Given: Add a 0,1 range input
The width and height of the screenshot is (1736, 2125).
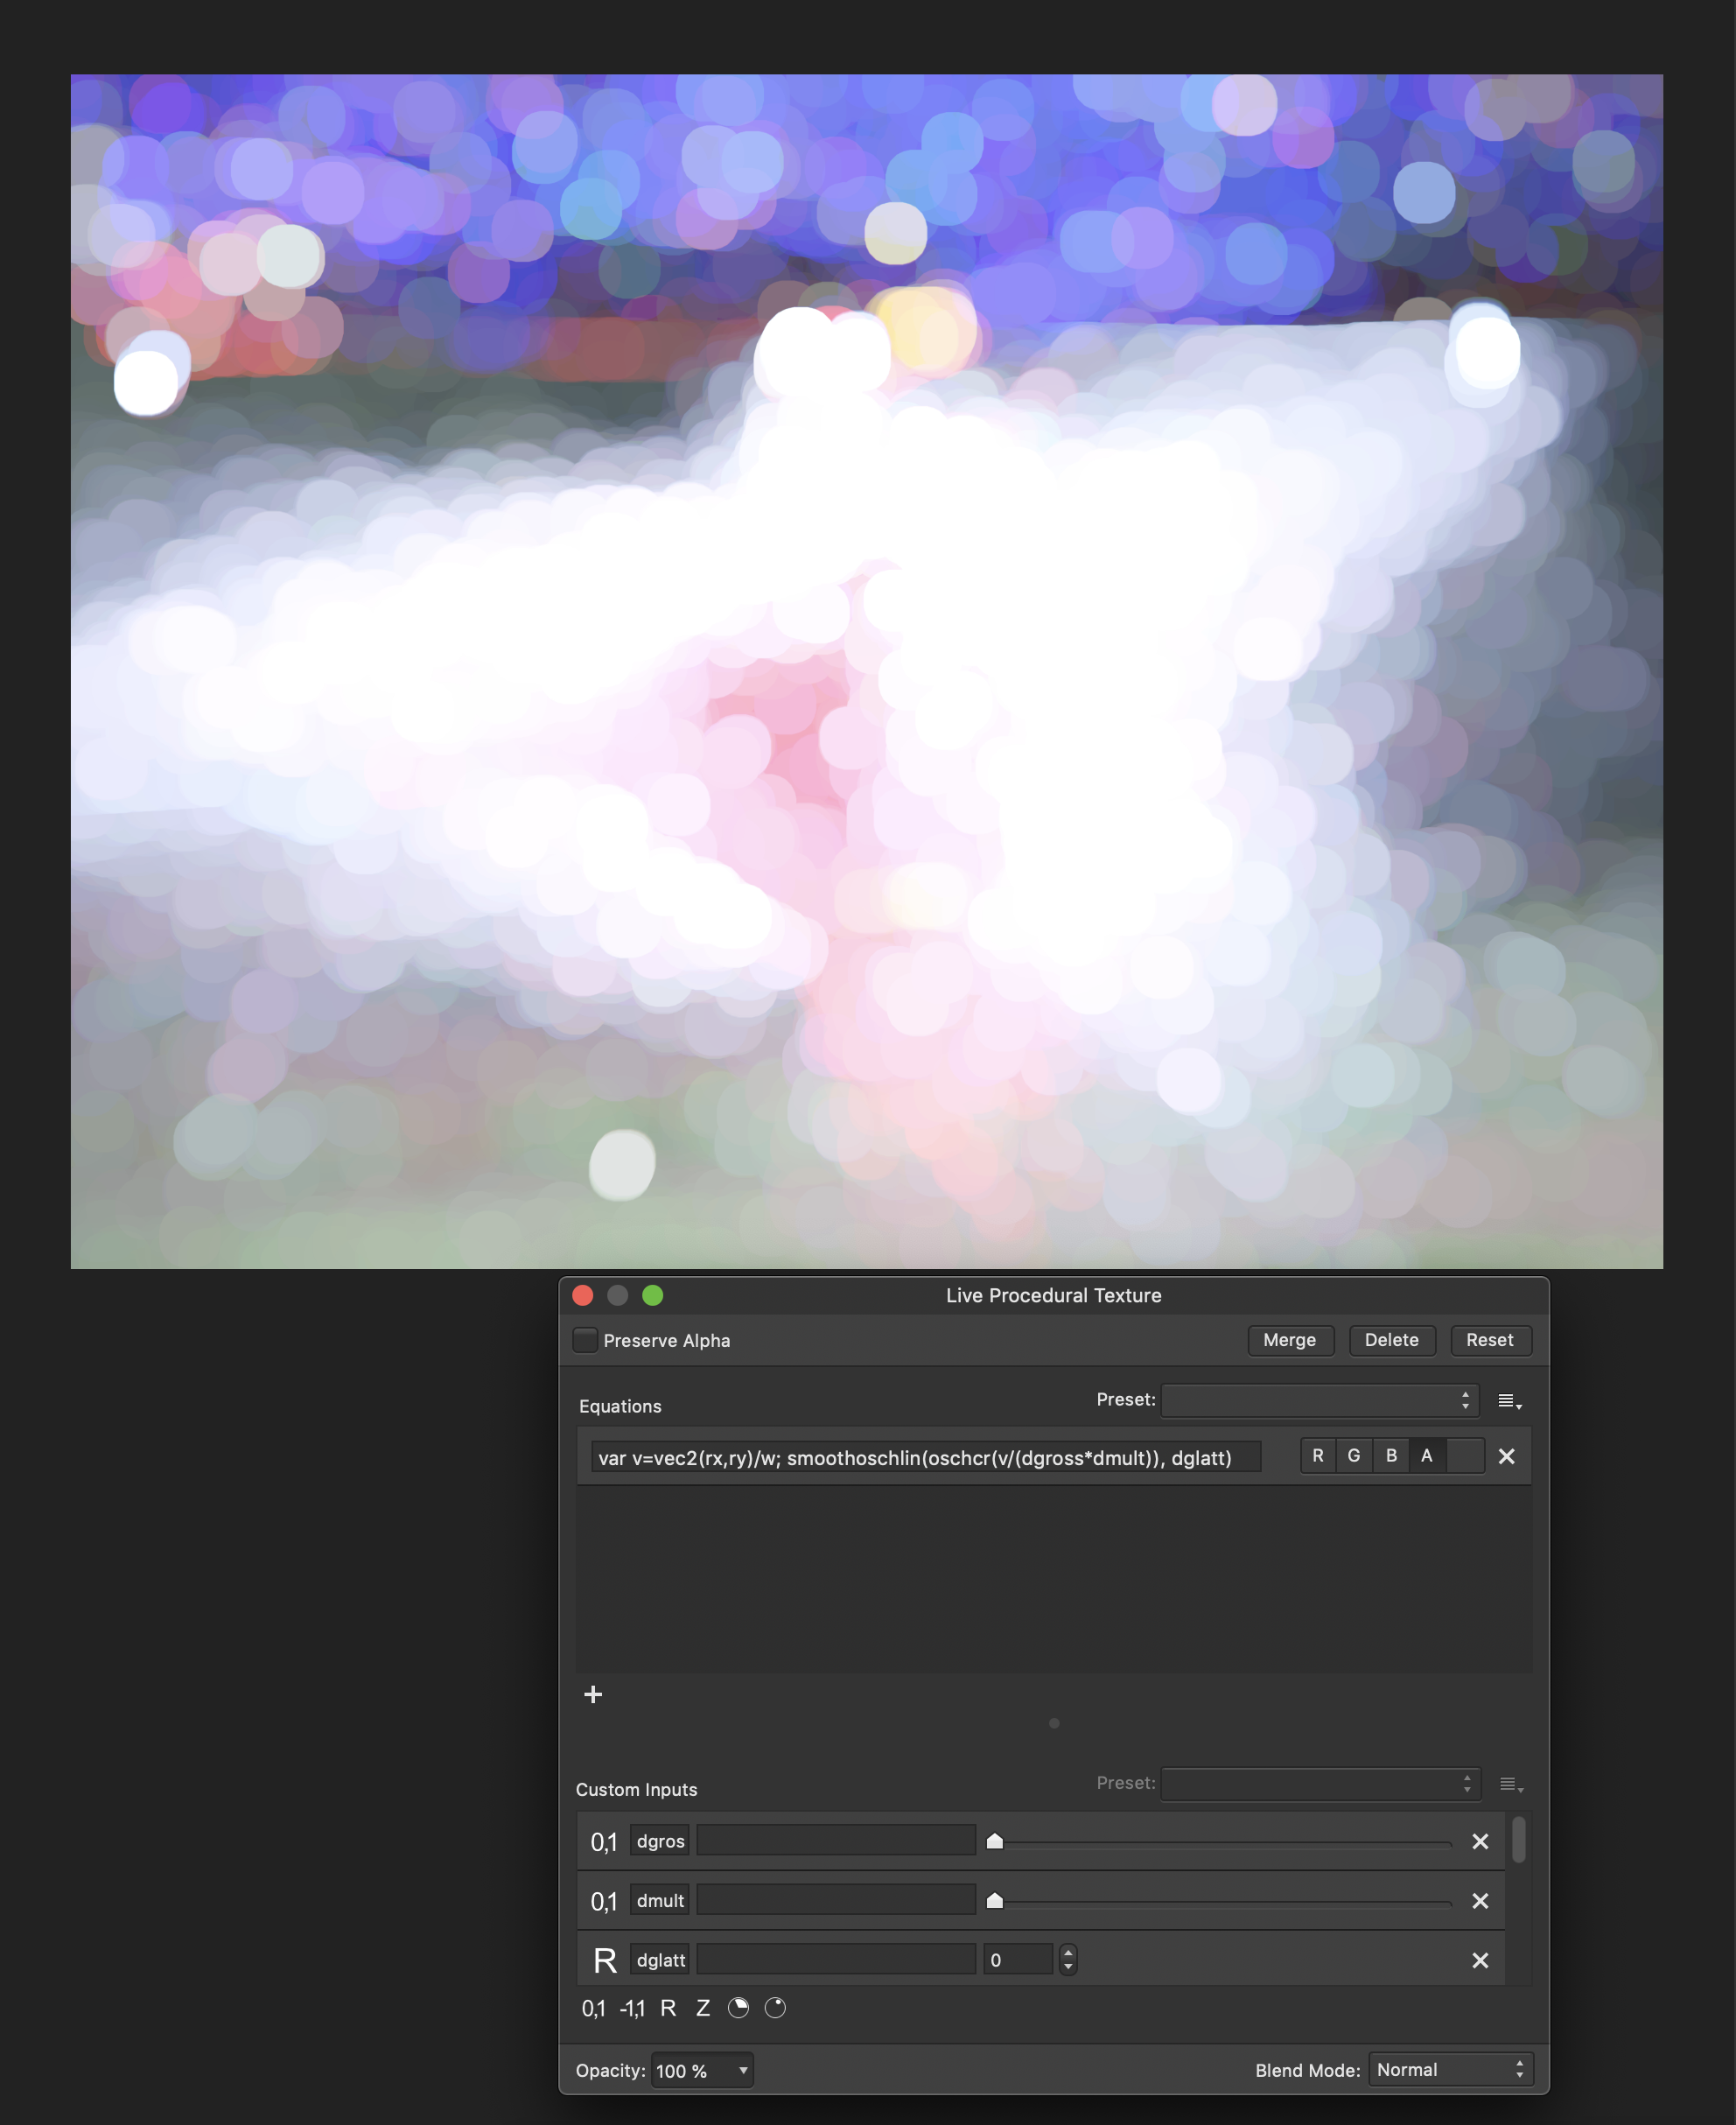Looking at the screenshot, I should point(593,2008).
